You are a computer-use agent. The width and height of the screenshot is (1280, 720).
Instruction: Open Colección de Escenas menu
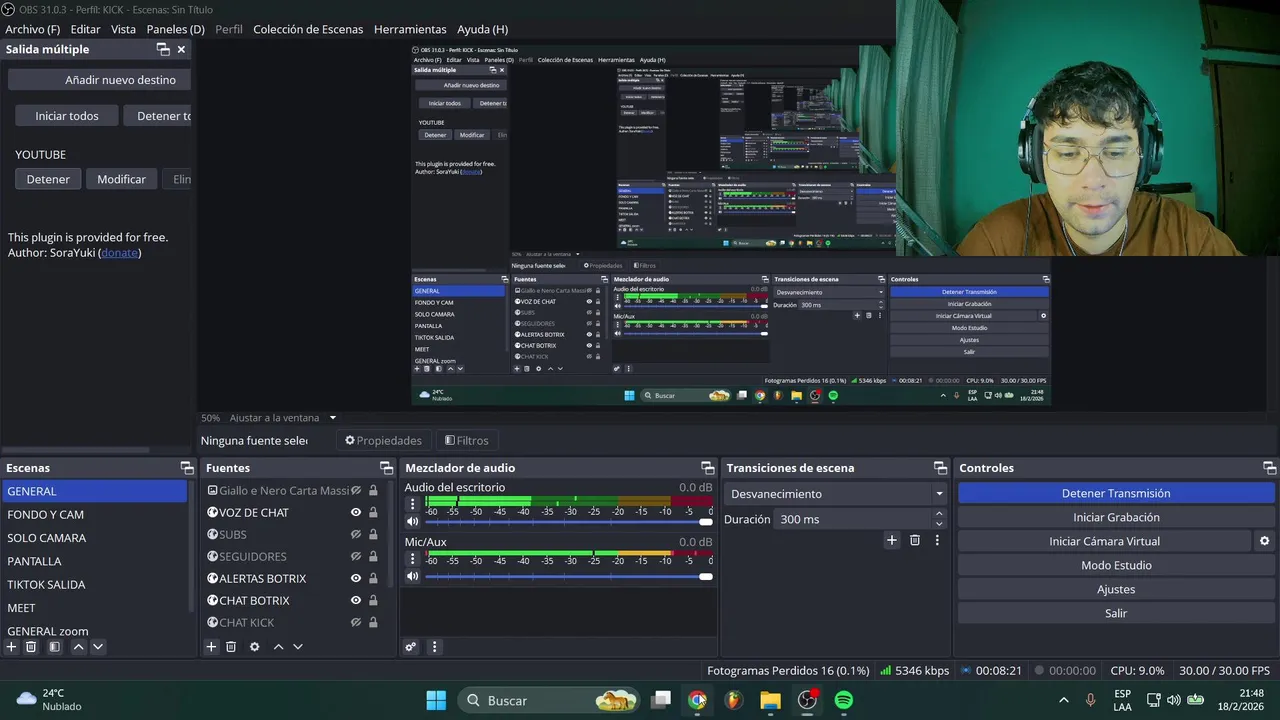pyautogui.click(x=308, y=29)
